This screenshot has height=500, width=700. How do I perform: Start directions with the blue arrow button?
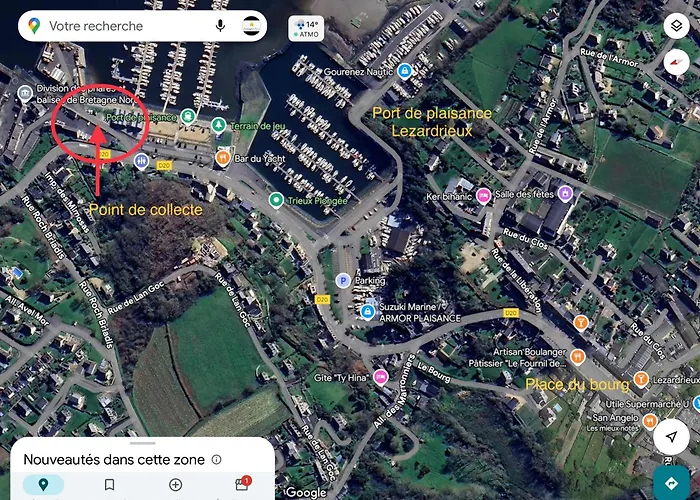[x=671, y=483]
